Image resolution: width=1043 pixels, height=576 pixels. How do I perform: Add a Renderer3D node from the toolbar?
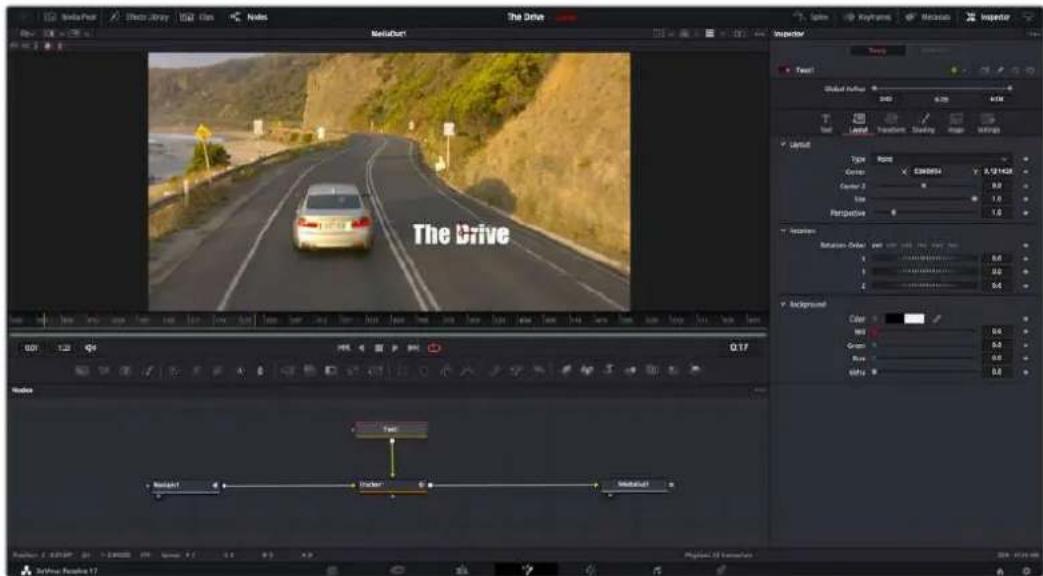click(x=695, y=370)
